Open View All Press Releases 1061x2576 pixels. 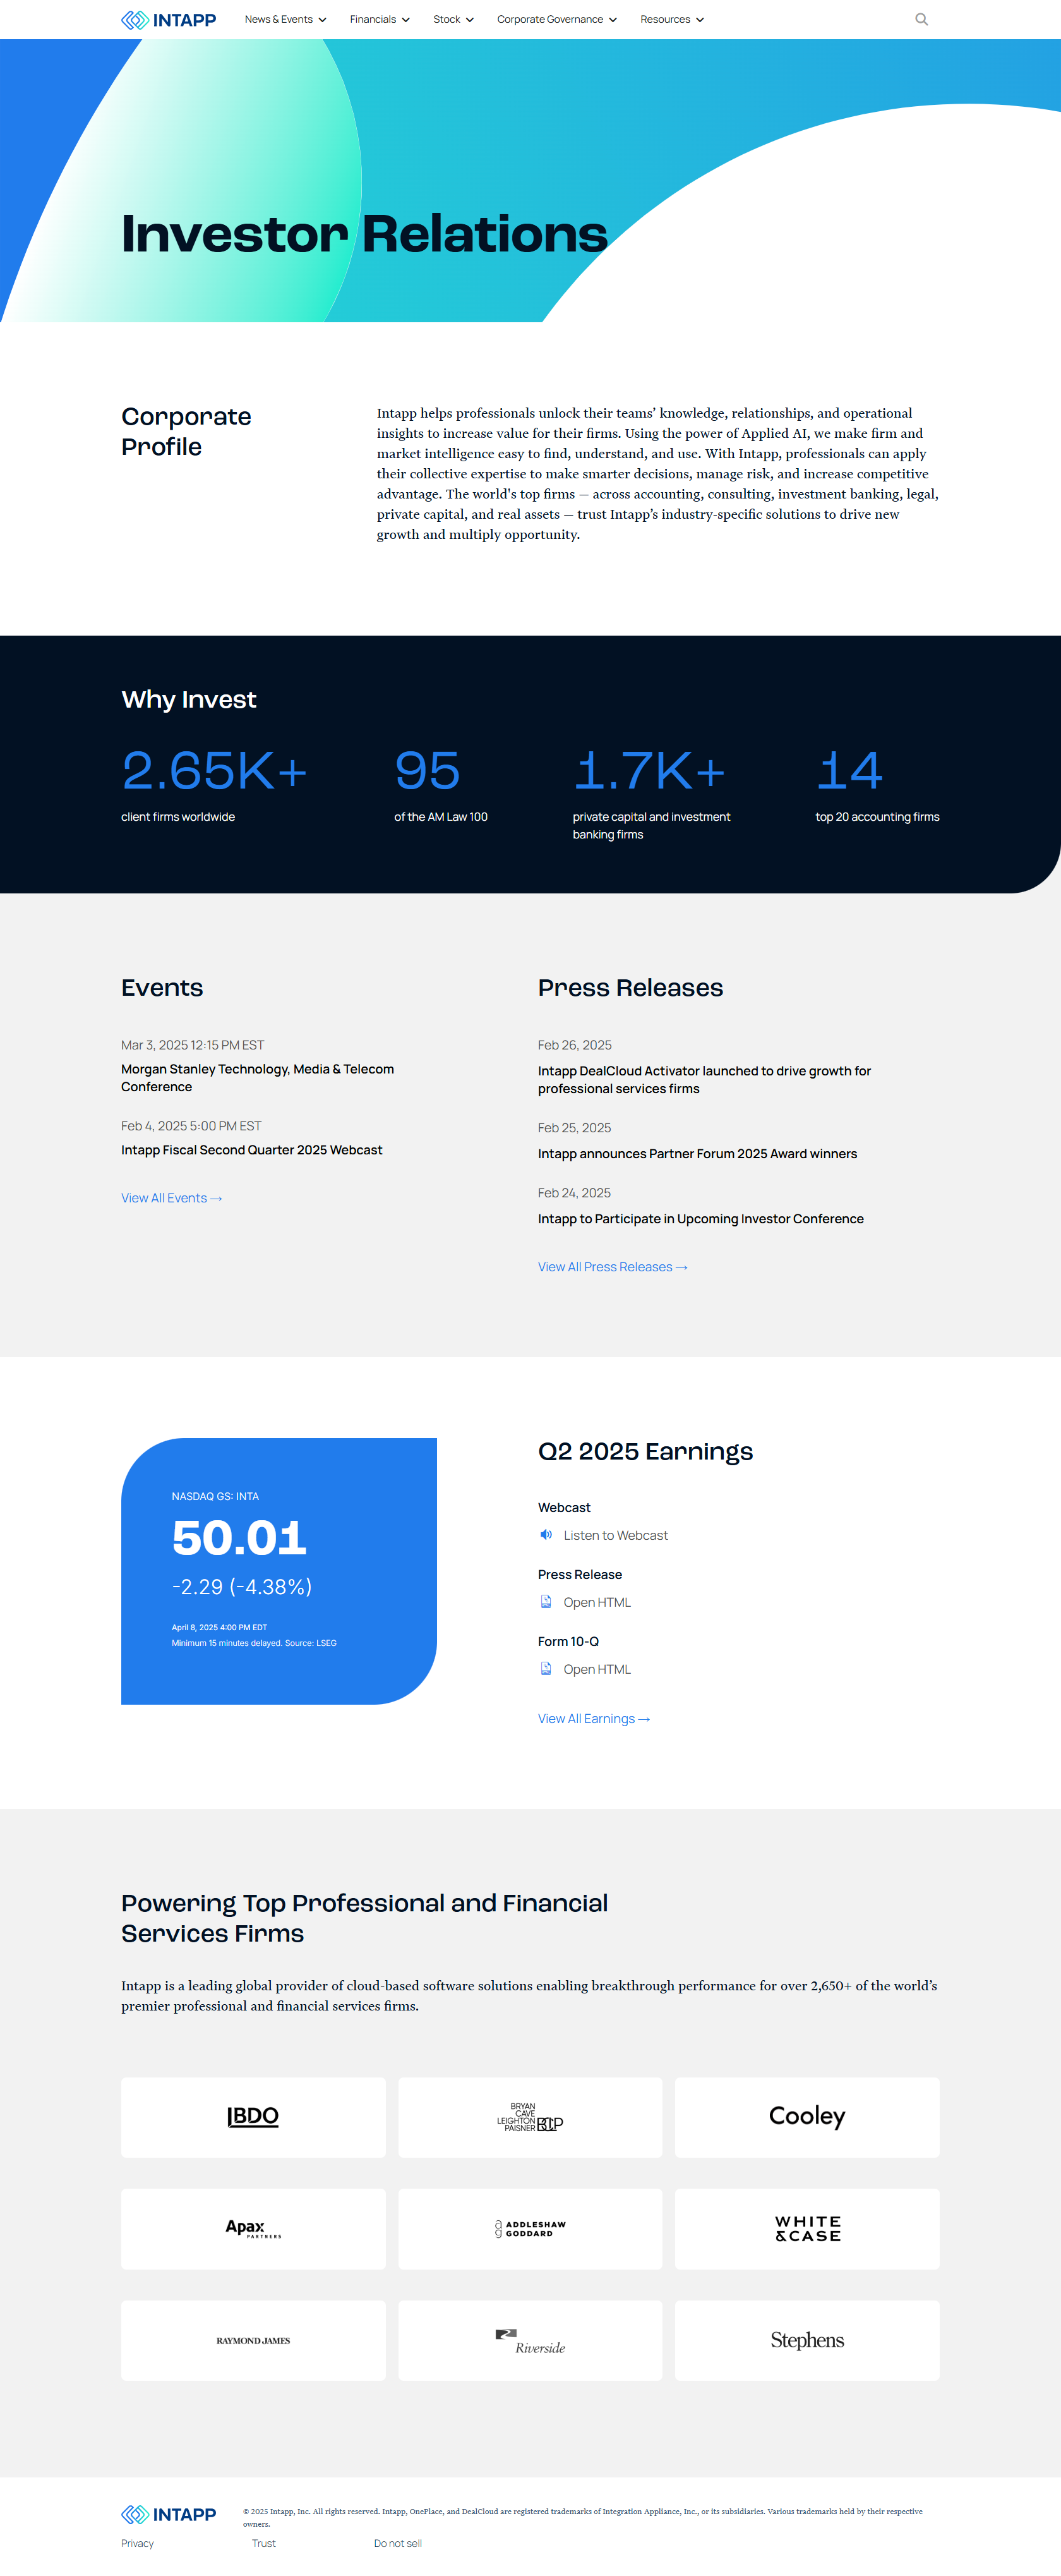click(x=612, y=1267)
